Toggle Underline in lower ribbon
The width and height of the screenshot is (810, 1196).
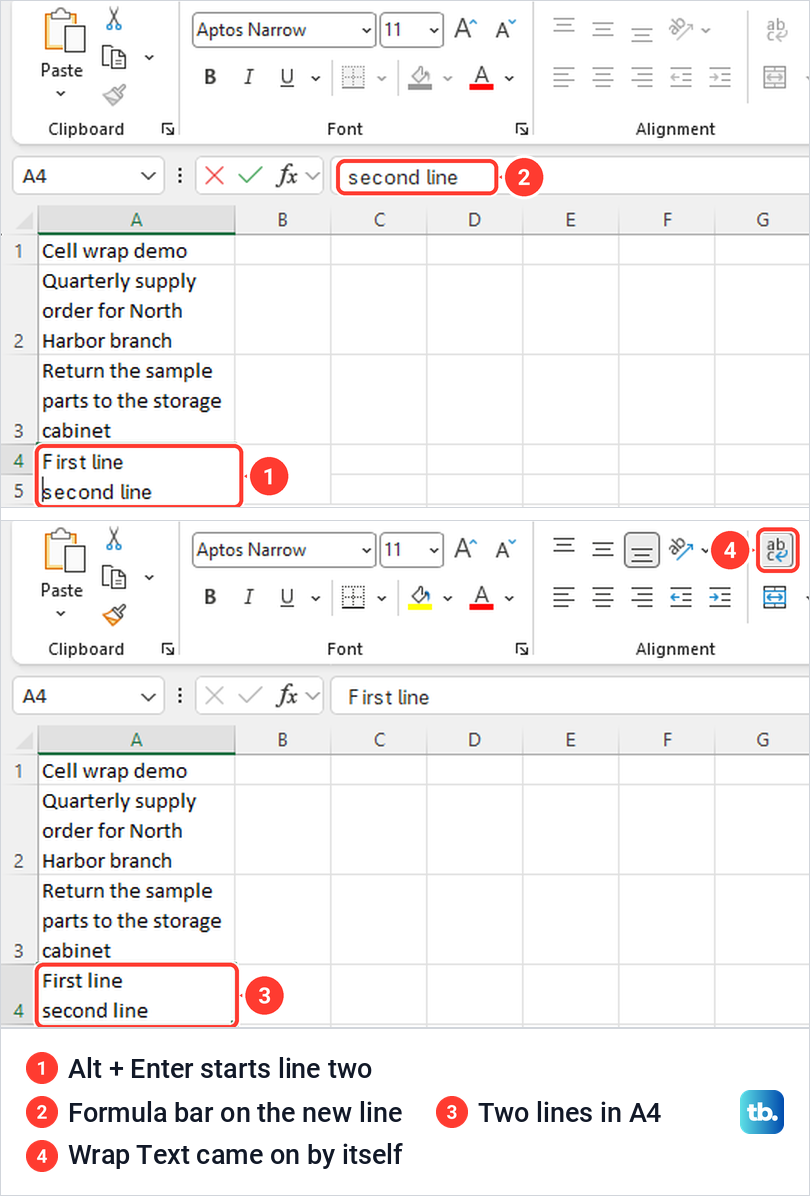pos(287,597)
